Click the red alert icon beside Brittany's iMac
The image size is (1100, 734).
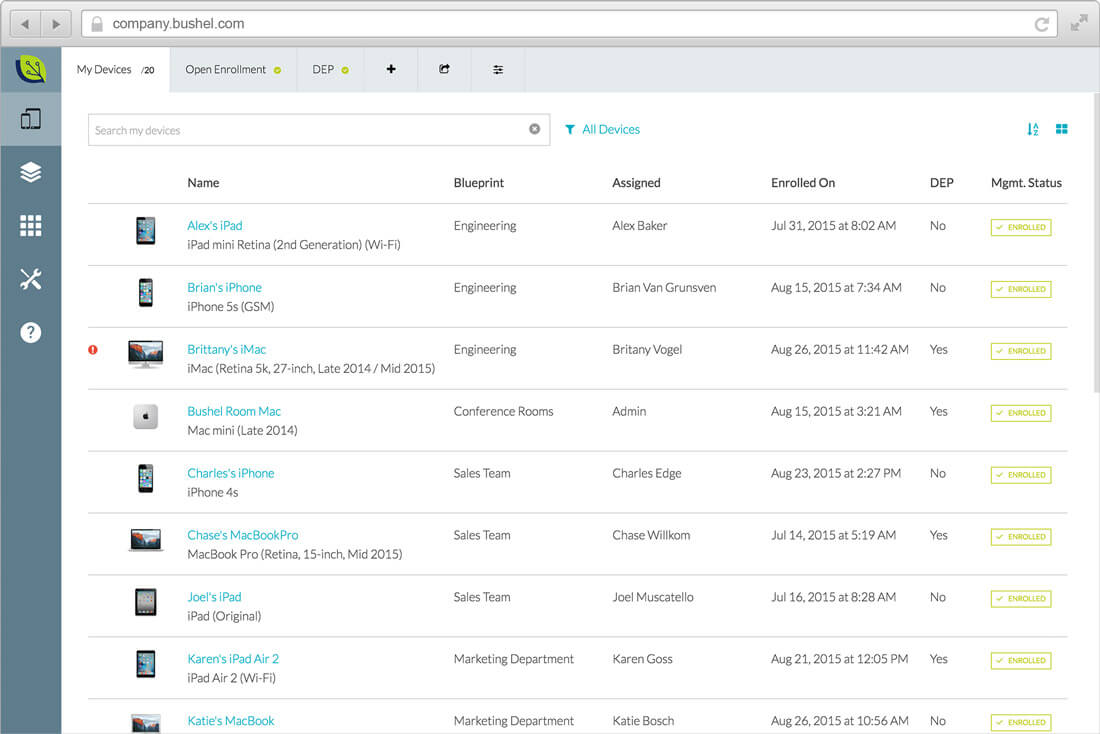point(93,349)
